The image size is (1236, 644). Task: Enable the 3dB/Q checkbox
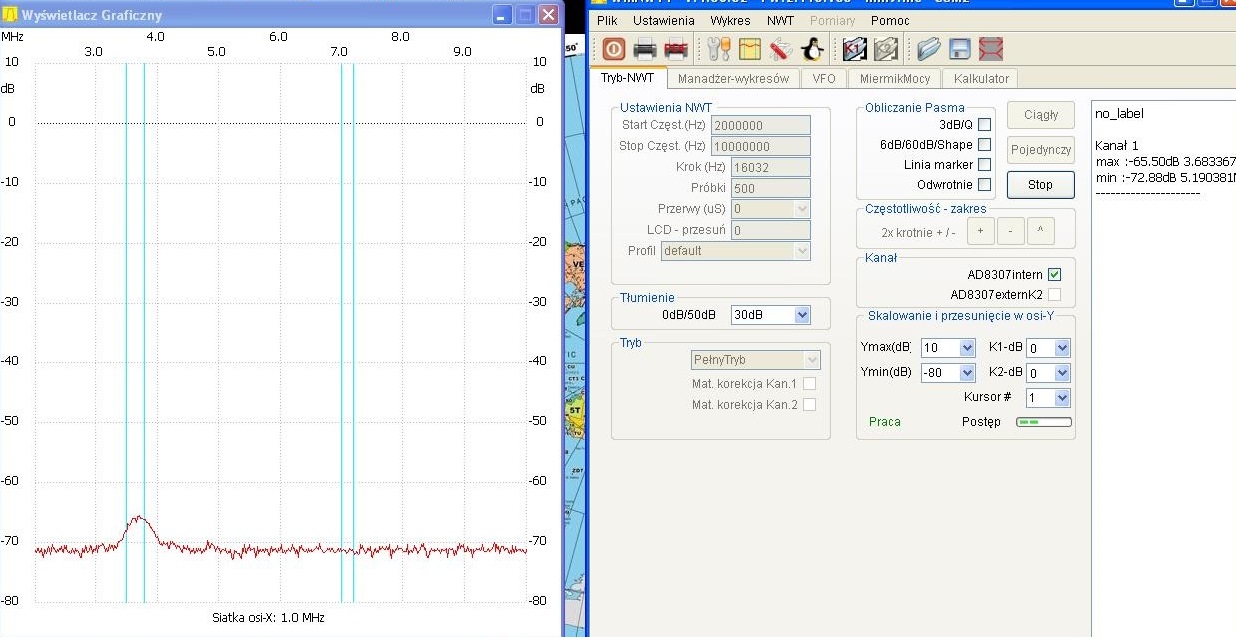pos(984,125)
